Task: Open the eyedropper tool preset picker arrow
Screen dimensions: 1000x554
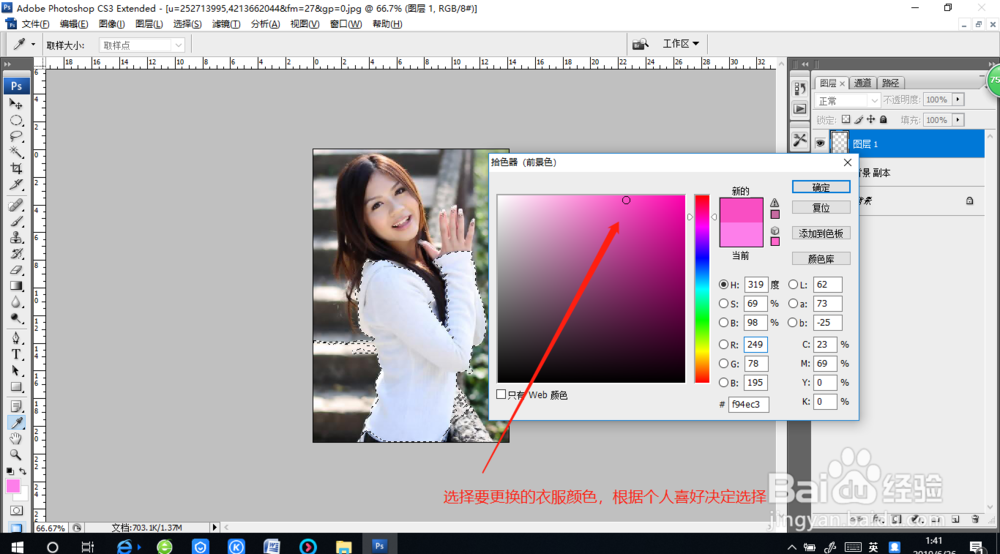Action: [x=33, y=45]
